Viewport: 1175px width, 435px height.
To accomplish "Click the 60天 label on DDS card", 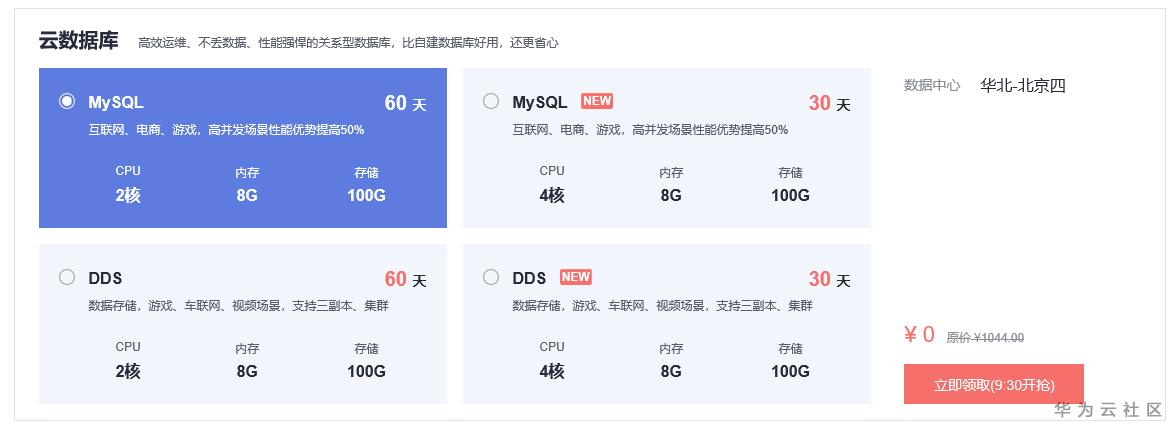I will (x=405, y=279).
